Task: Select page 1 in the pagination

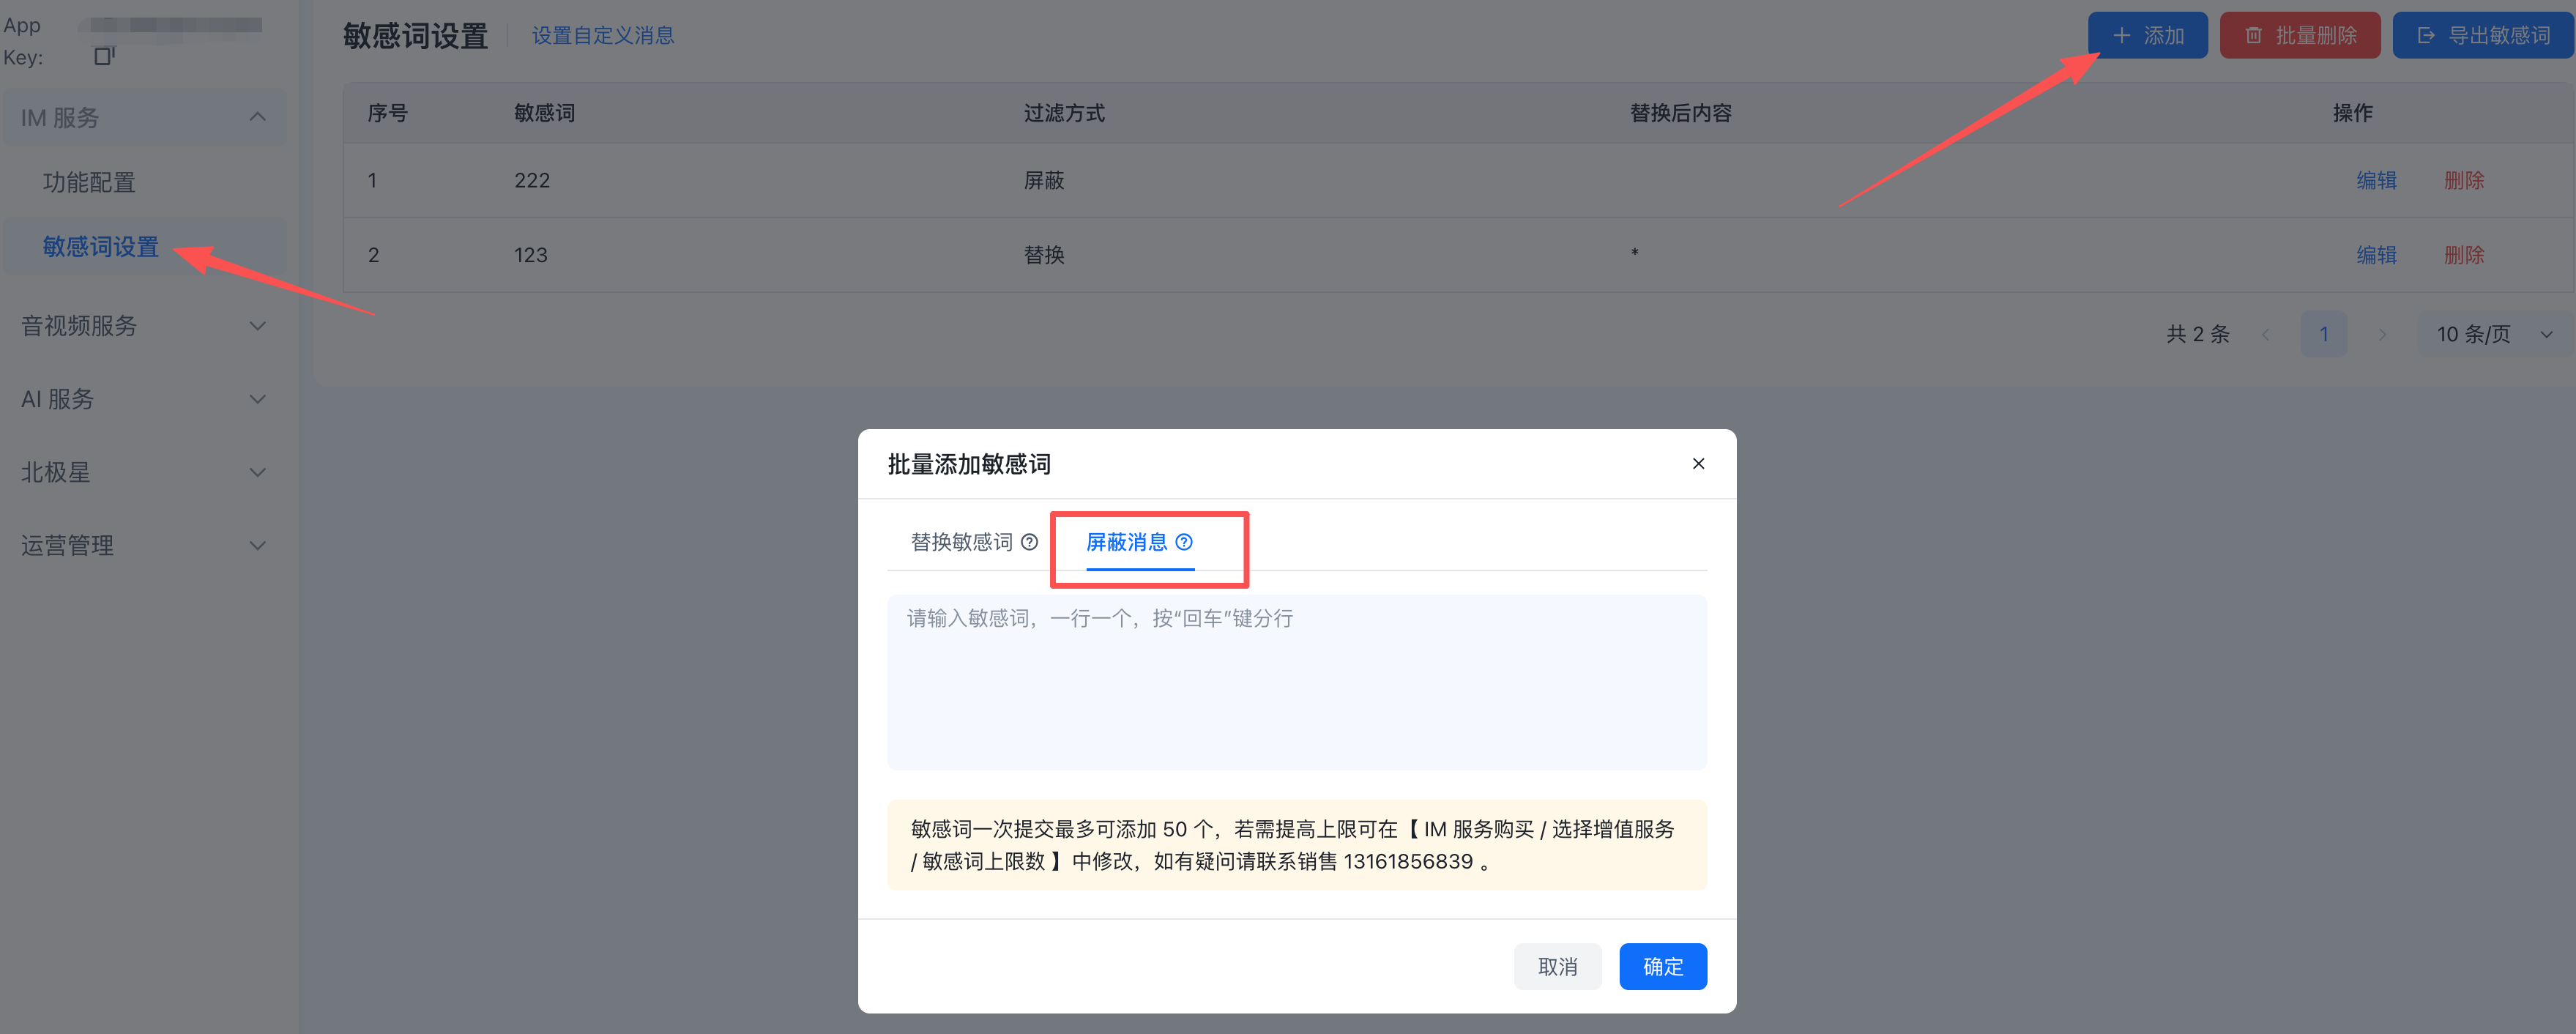Action: click(2324, 334)
